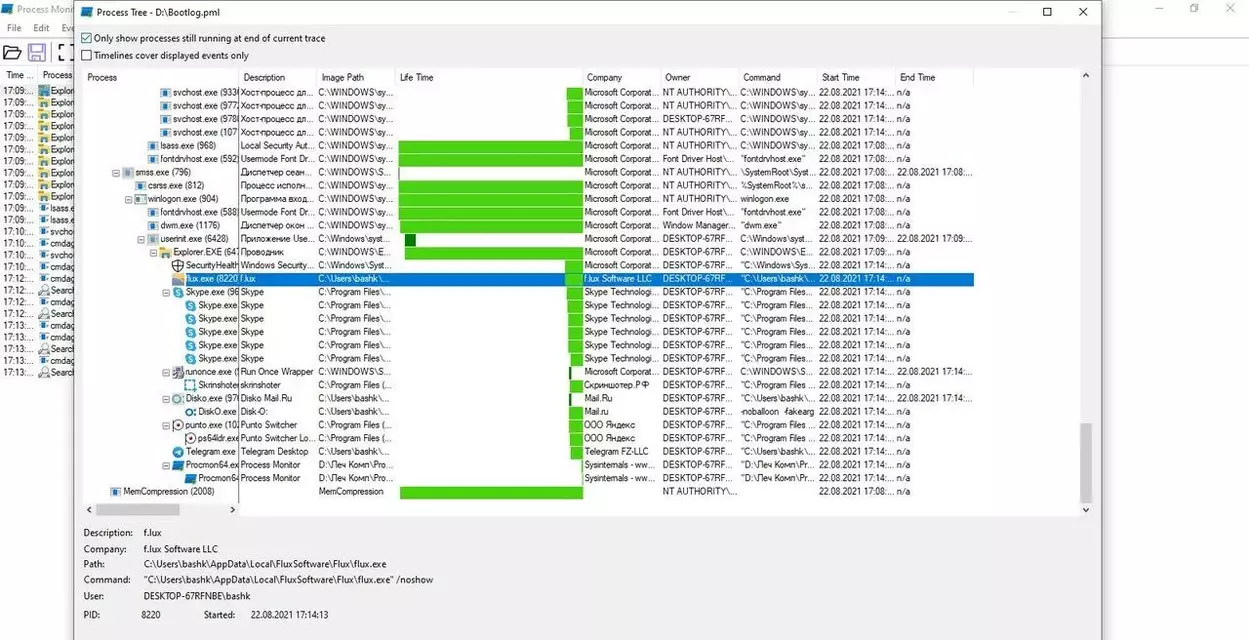
Task: Click the scroll up arrow of process list
Action: point(1086,76)
